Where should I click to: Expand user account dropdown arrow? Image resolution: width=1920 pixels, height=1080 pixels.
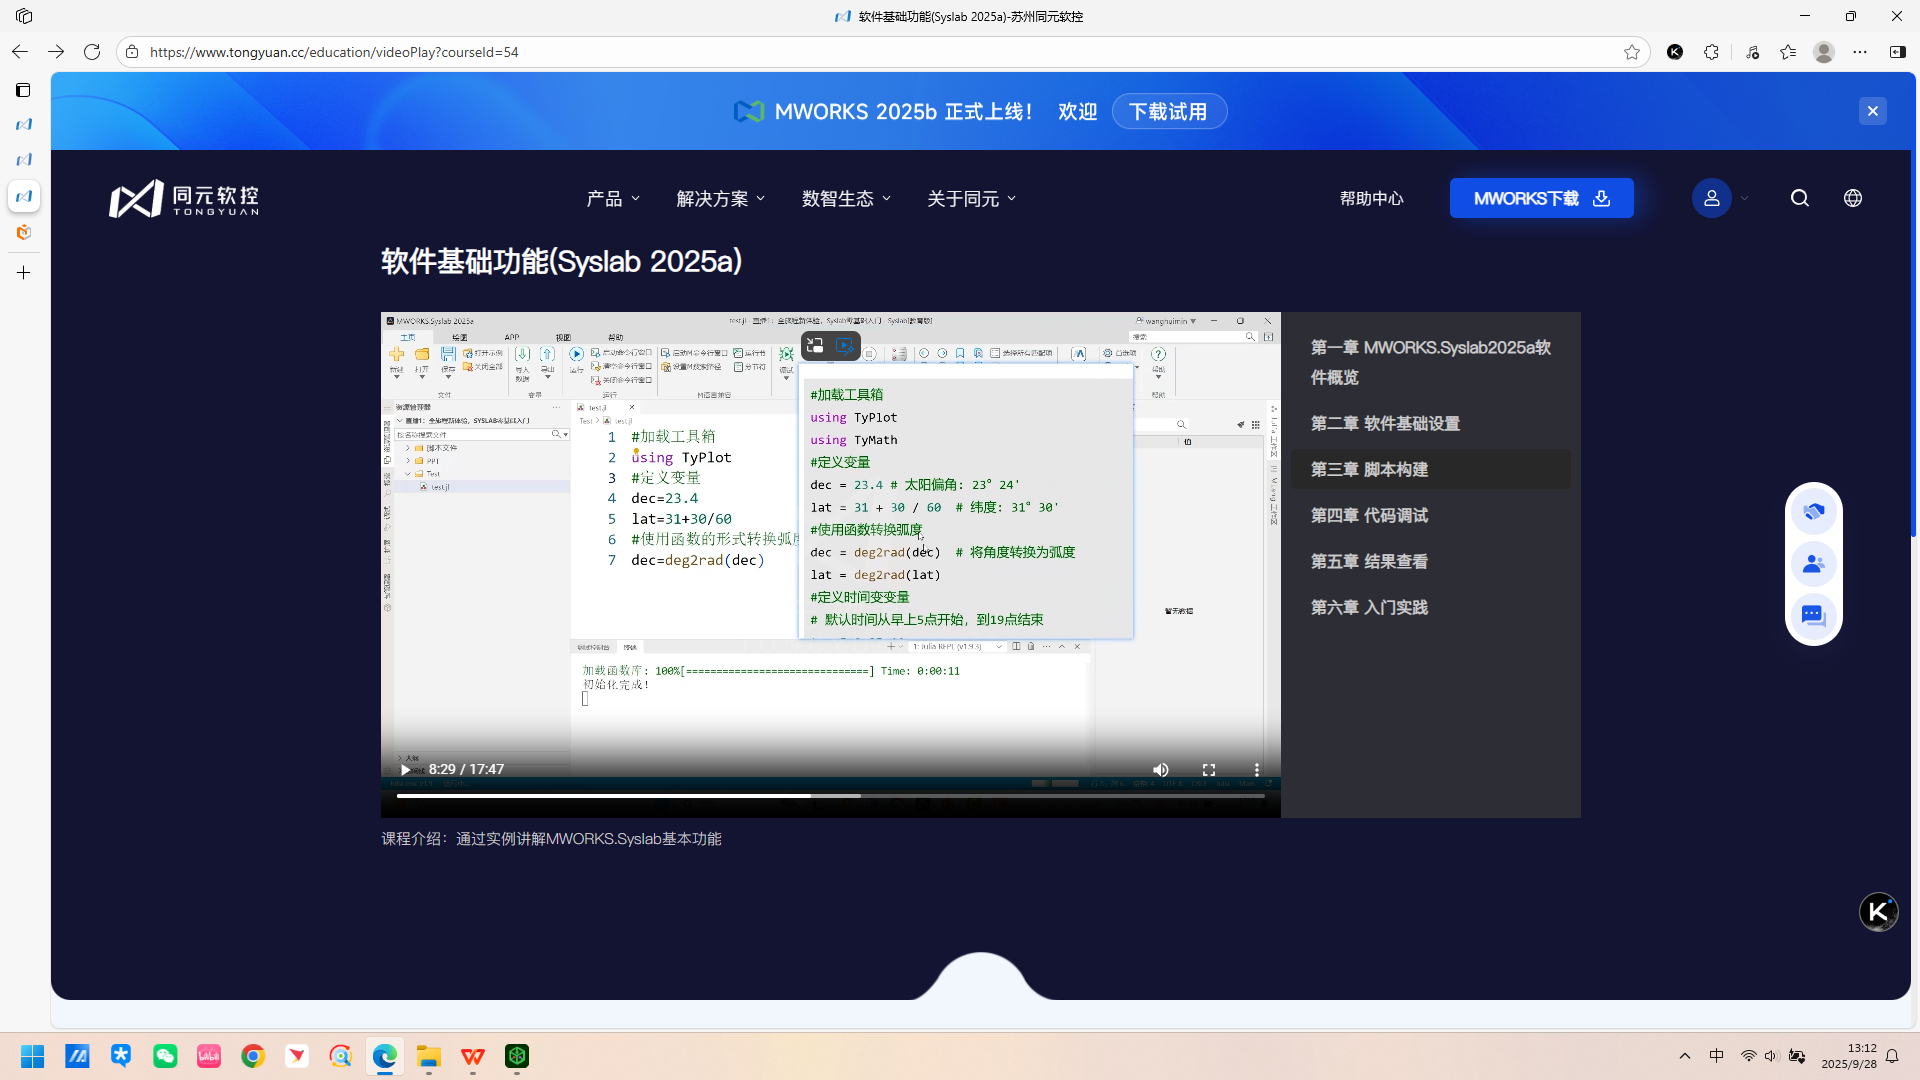tap(1745, 198)
